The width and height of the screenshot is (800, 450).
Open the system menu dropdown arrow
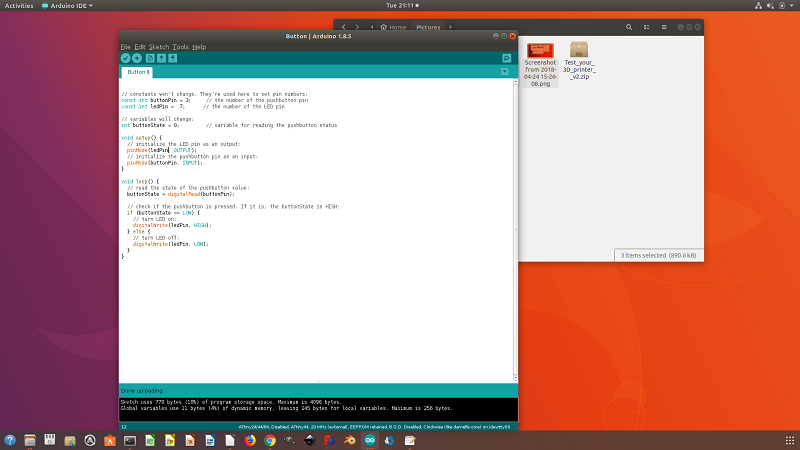(791, 6)
